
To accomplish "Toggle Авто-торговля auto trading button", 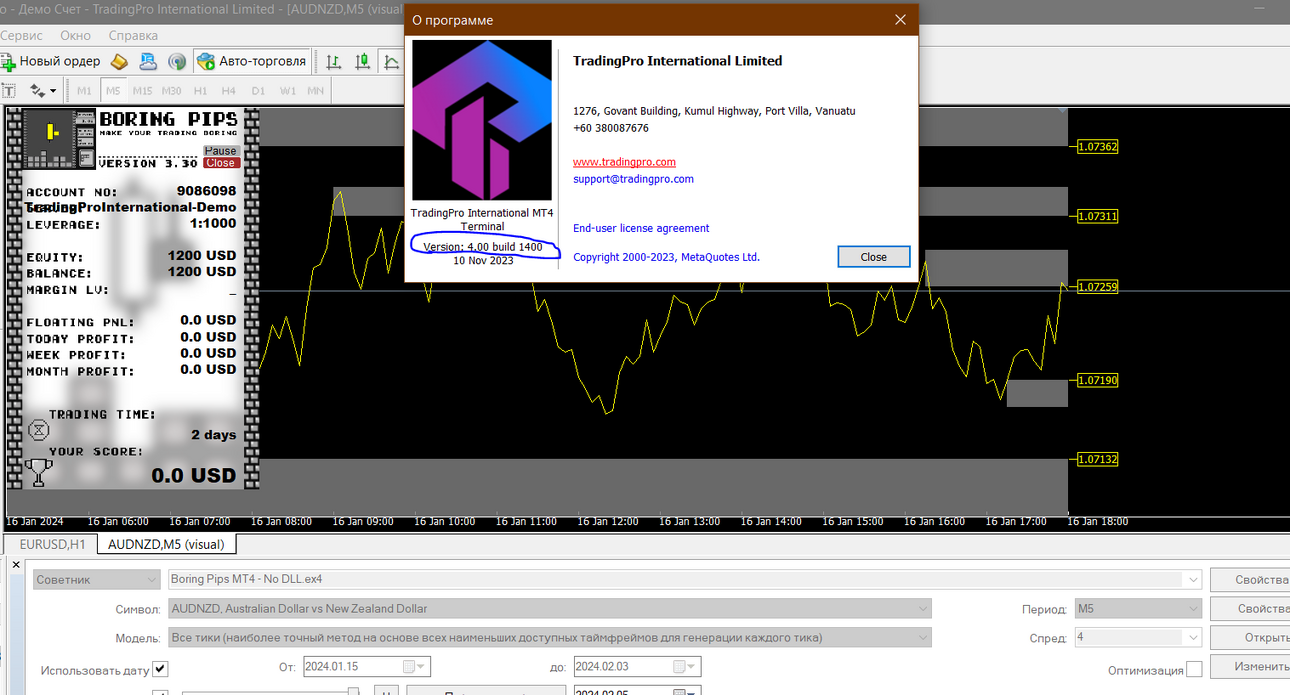I will coord(252,61).
